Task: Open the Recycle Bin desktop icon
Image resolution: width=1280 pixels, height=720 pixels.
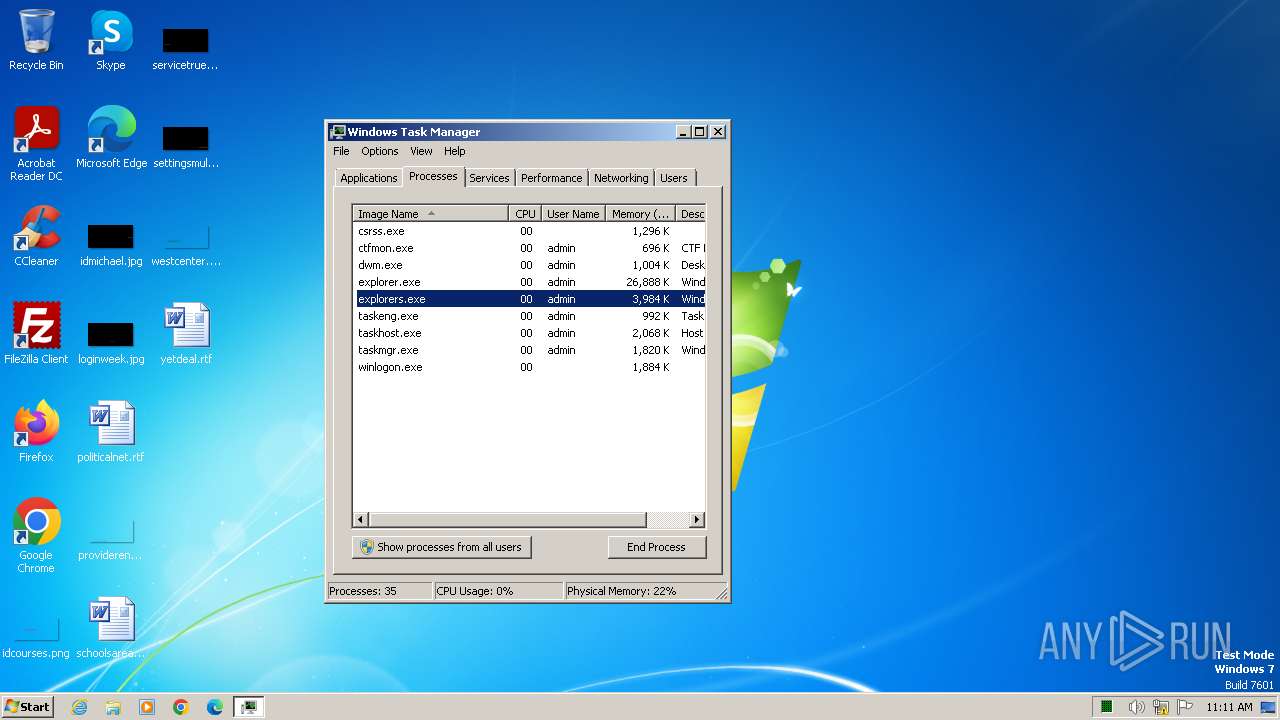Action: pos(36,40)
